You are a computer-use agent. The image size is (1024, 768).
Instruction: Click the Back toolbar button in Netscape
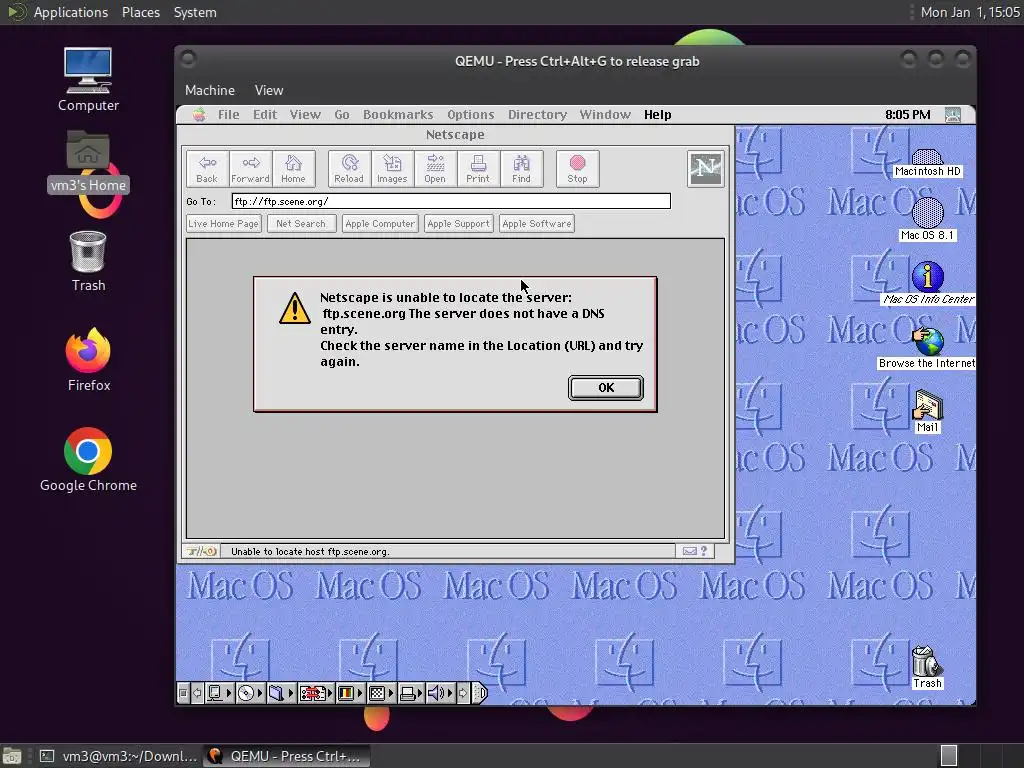pos(207,169)
